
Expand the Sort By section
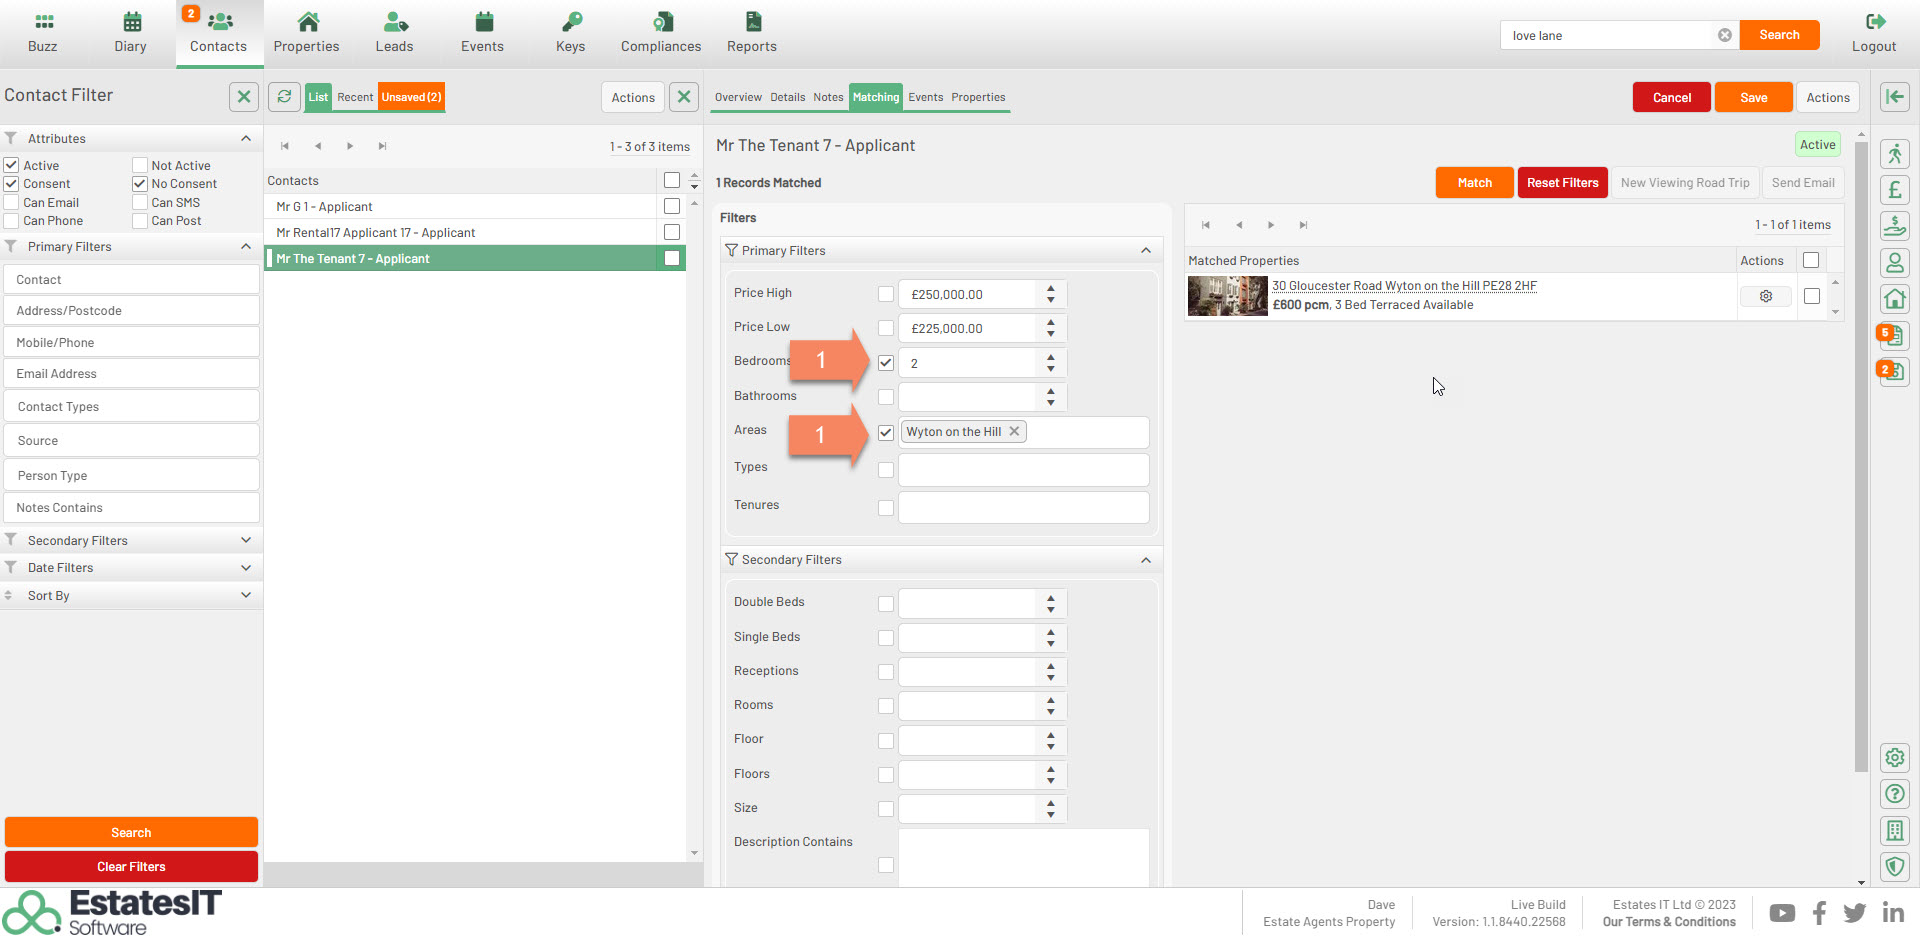tap(246, 596)
